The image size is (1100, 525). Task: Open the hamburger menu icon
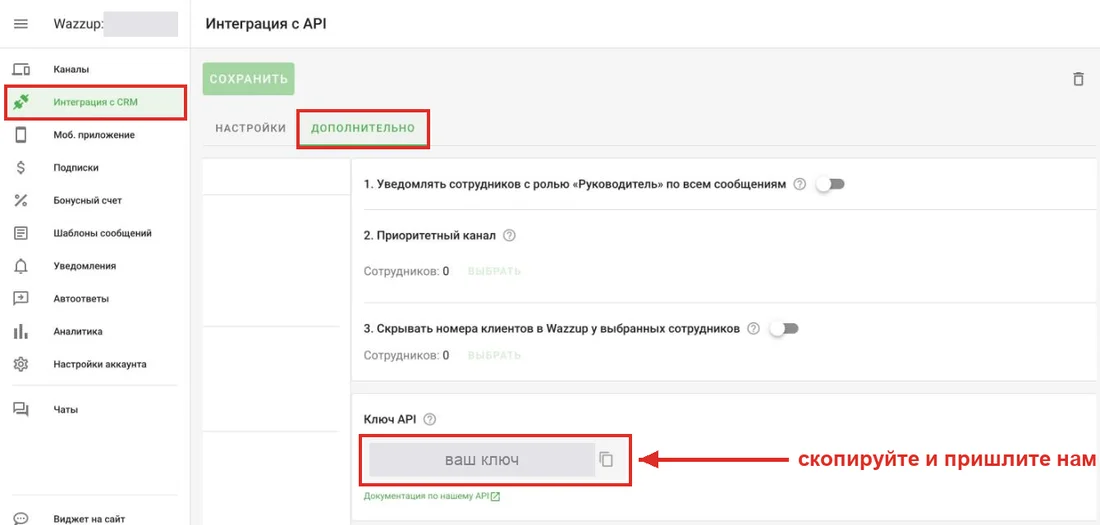pos(21,24)
